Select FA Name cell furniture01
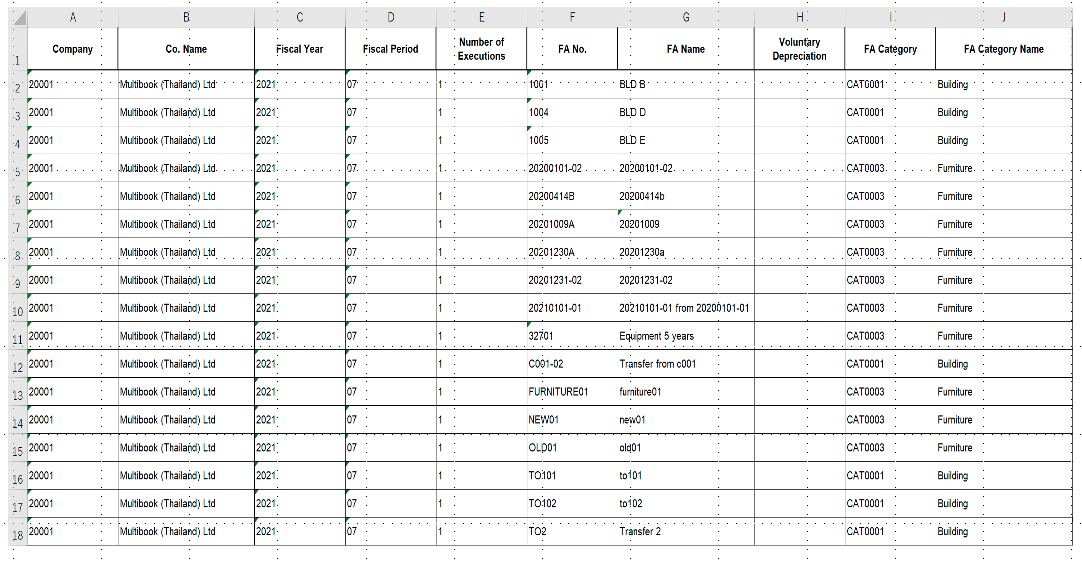Image resolution: width=1082 pixels, height=565 pixels. [686, 392]
